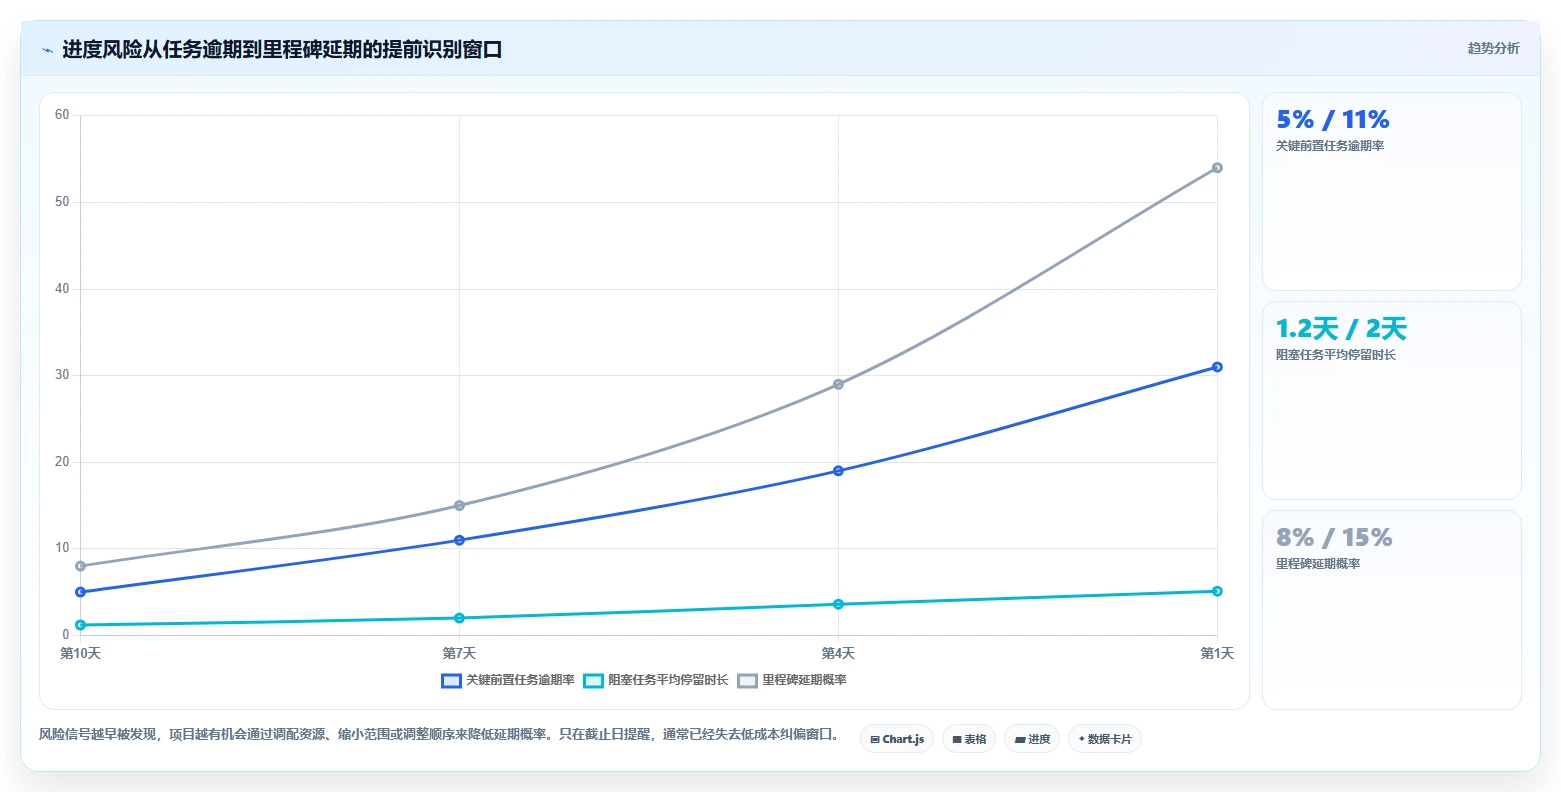
Task: Click the 阻塞任务平均停留时长 legend label
Action: (668, 680)
